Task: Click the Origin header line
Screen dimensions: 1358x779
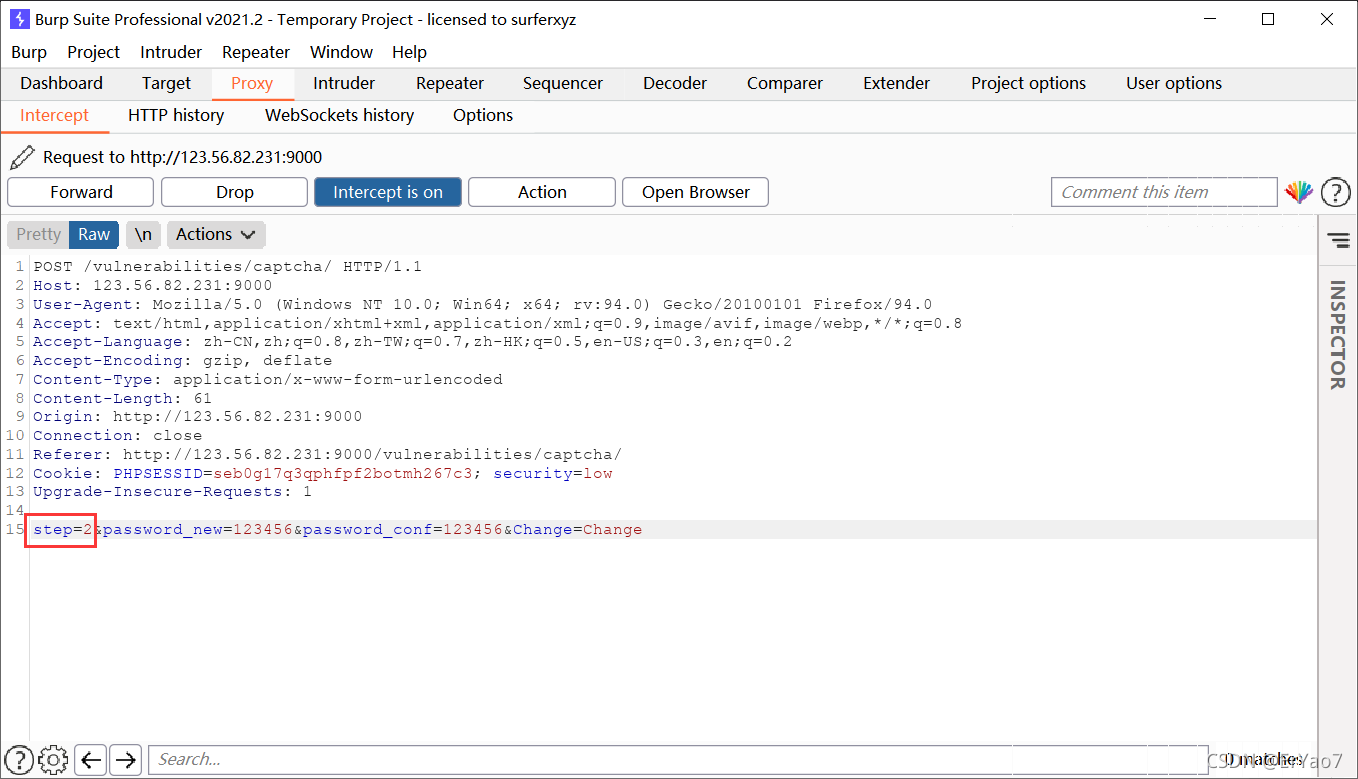Action: click(x=197, y=417)
